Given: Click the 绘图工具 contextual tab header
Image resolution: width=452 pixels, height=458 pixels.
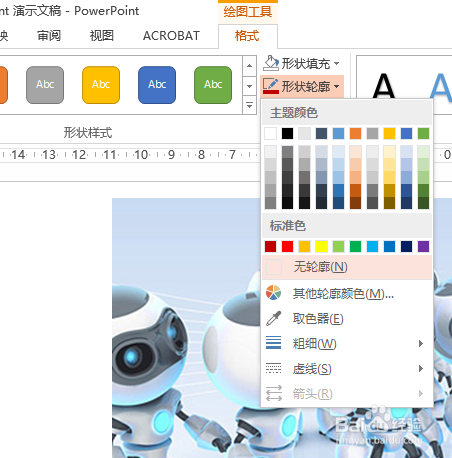Looking at the screenshot, I should (248, 12).
